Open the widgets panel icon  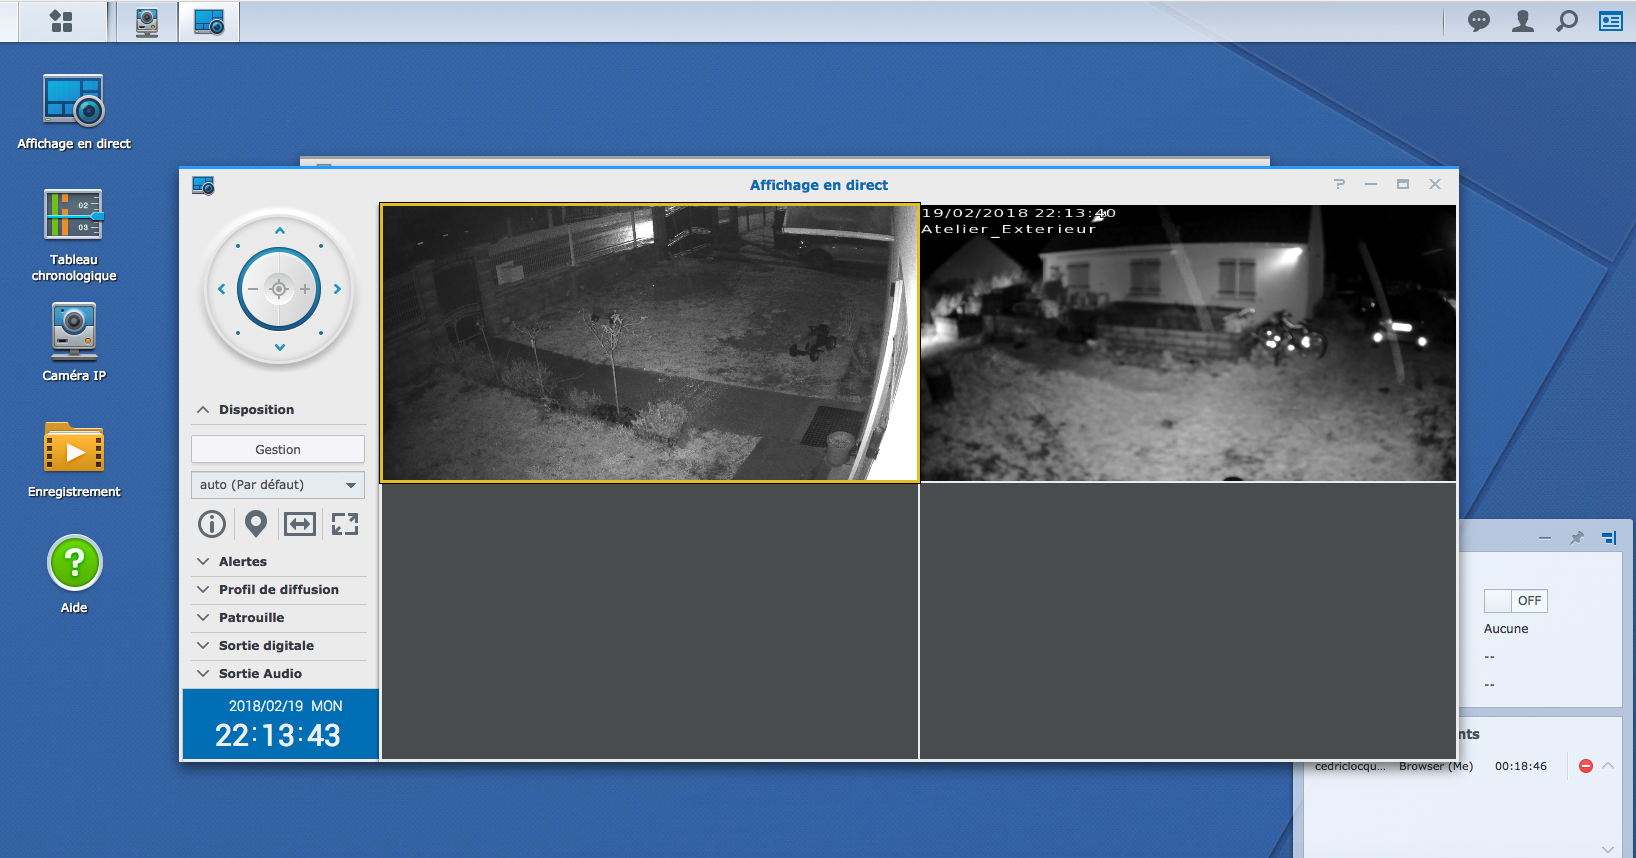click(1611, 21)
